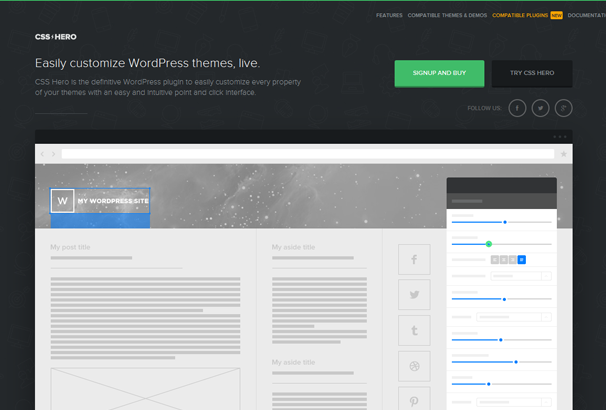This screenshot has width=606, height=410.
Task: Open the Compatible Plugins page
Action: tap(520, 15)
